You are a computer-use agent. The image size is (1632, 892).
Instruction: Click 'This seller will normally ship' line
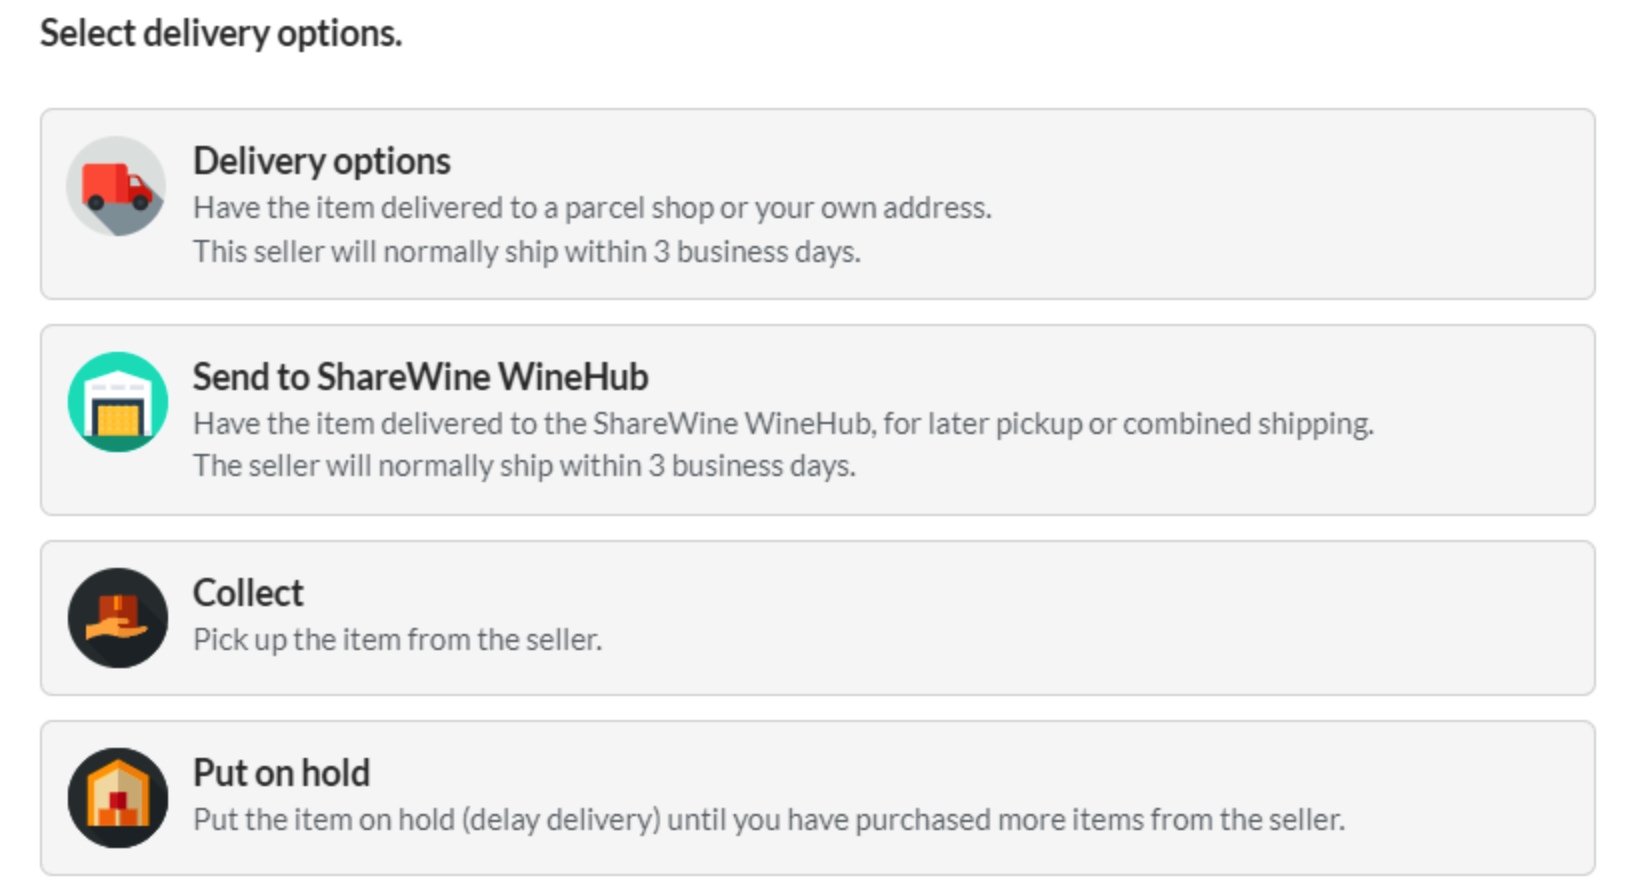526,251
